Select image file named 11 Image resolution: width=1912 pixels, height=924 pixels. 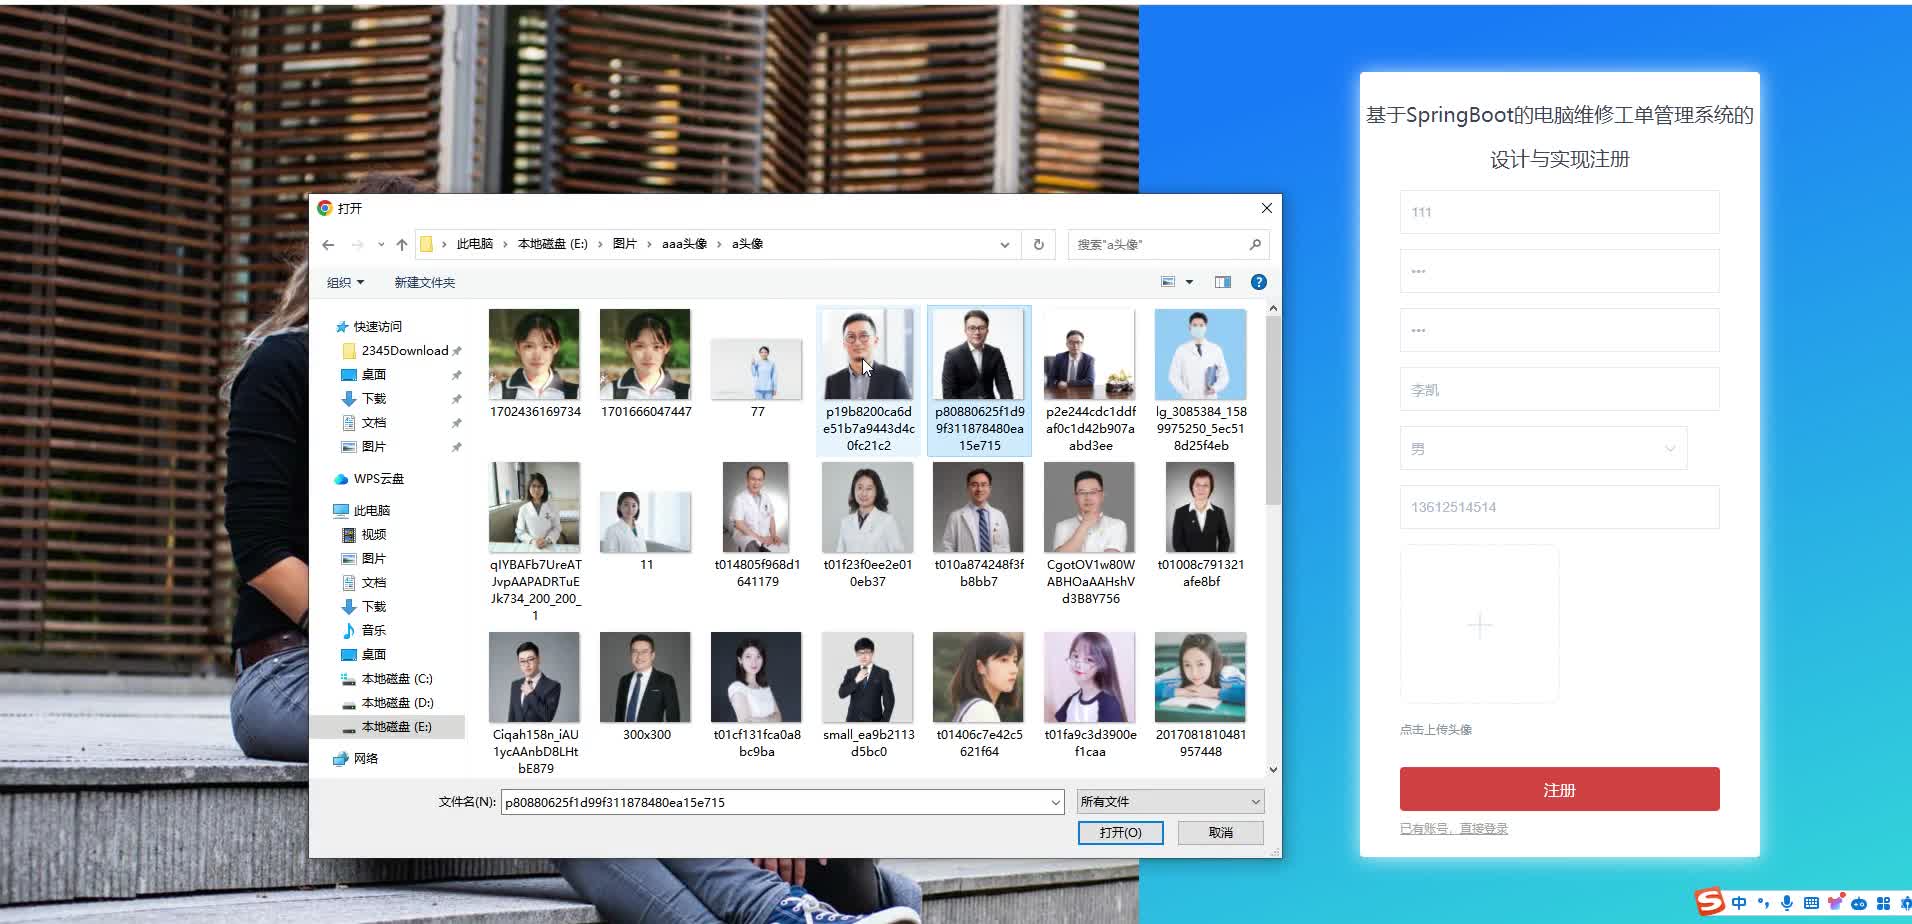click(x=645, y=531)
